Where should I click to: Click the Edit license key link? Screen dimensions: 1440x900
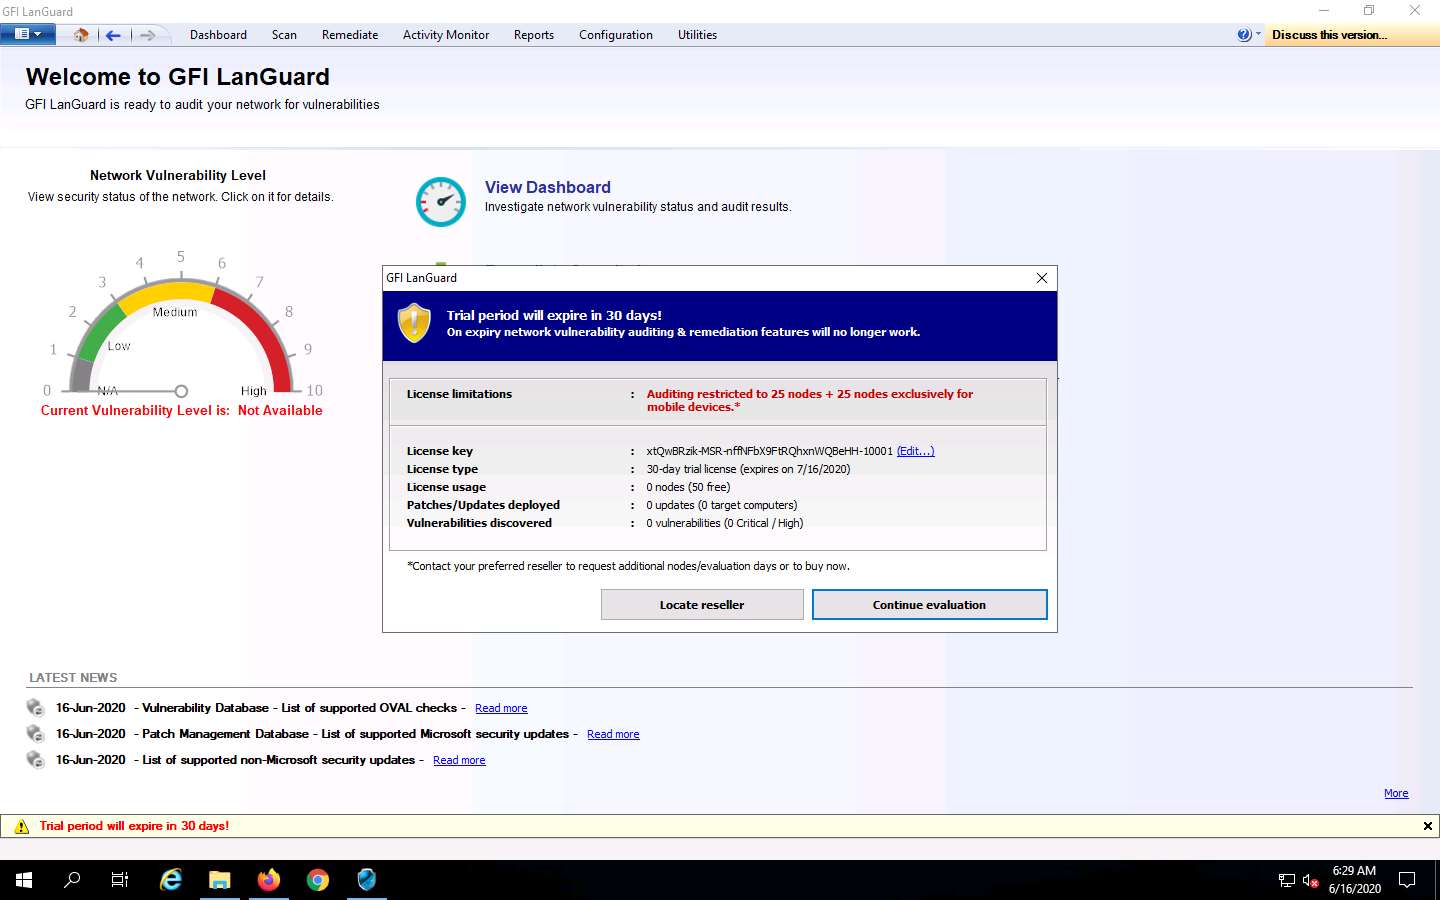pos(915,451)
